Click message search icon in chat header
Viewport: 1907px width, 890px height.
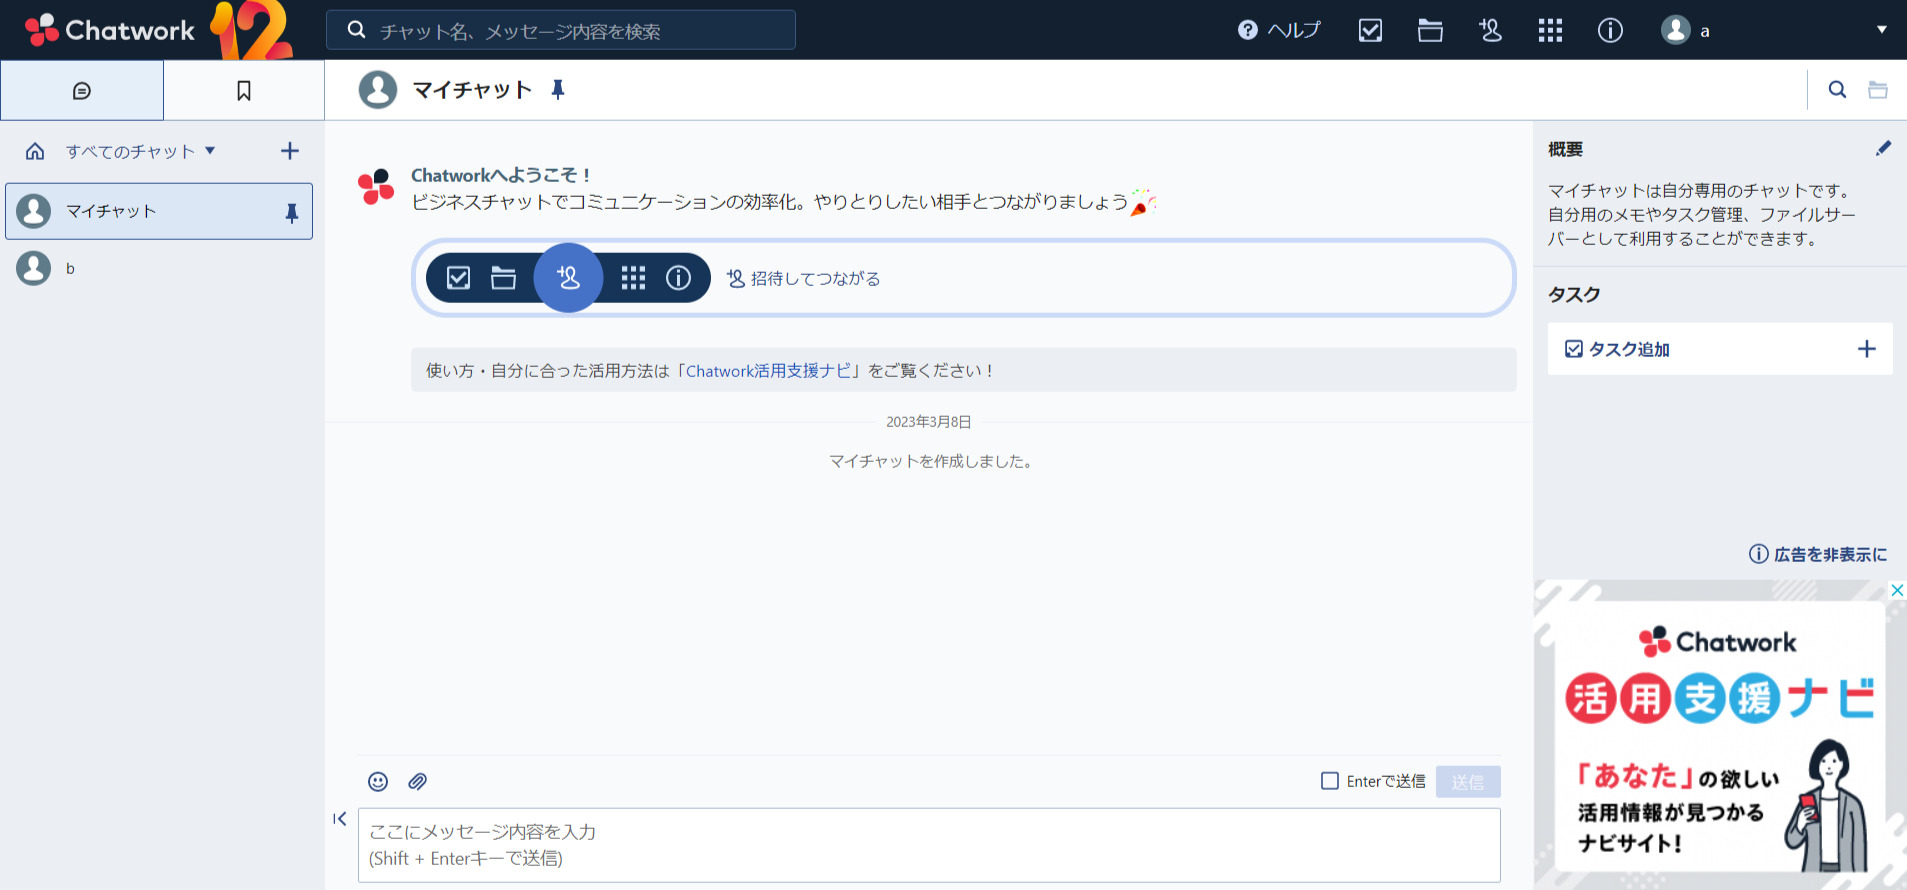[x=1837, y=90]
